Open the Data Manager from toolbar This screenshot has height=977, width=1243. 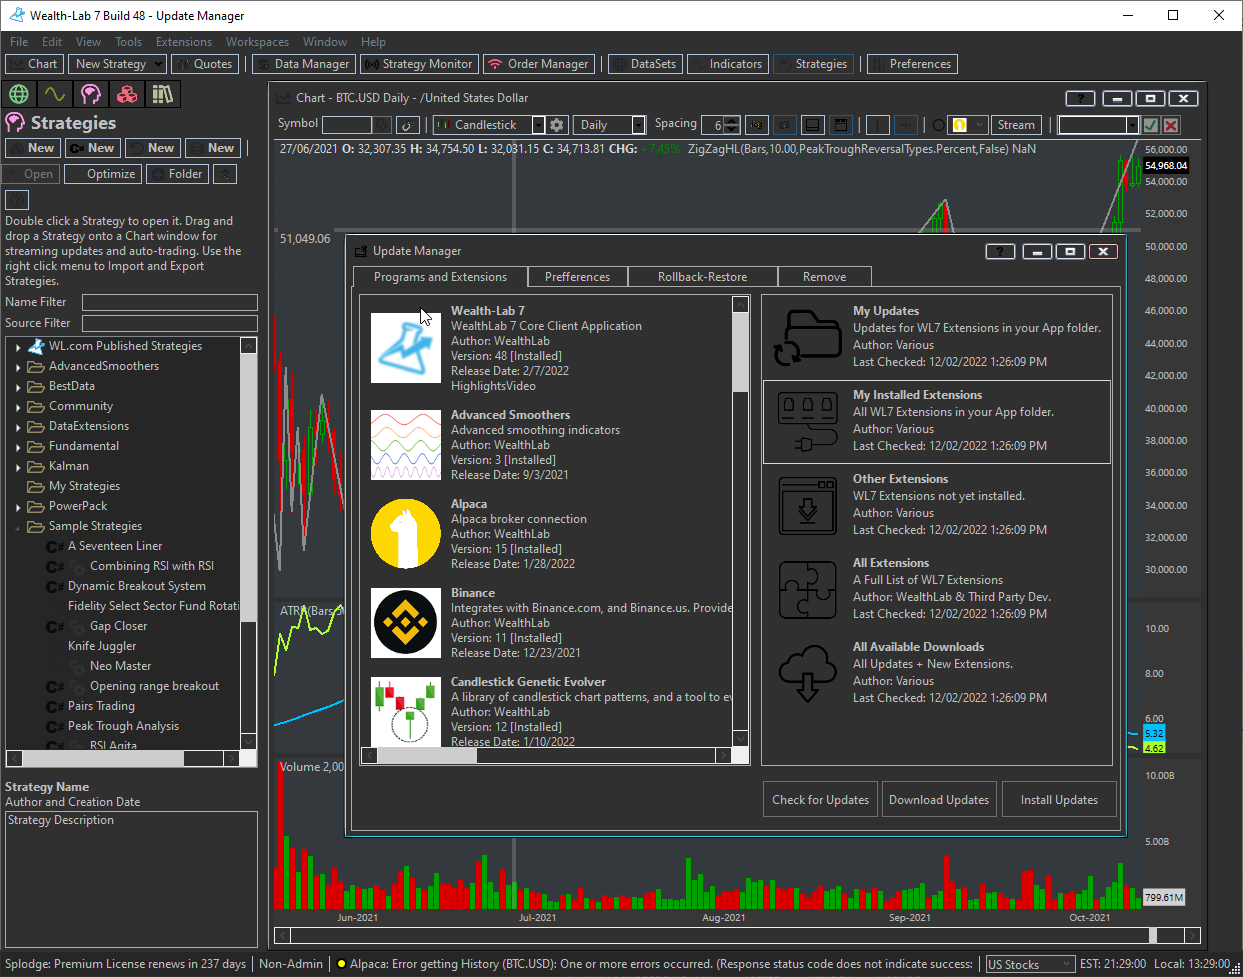(303, 64)
